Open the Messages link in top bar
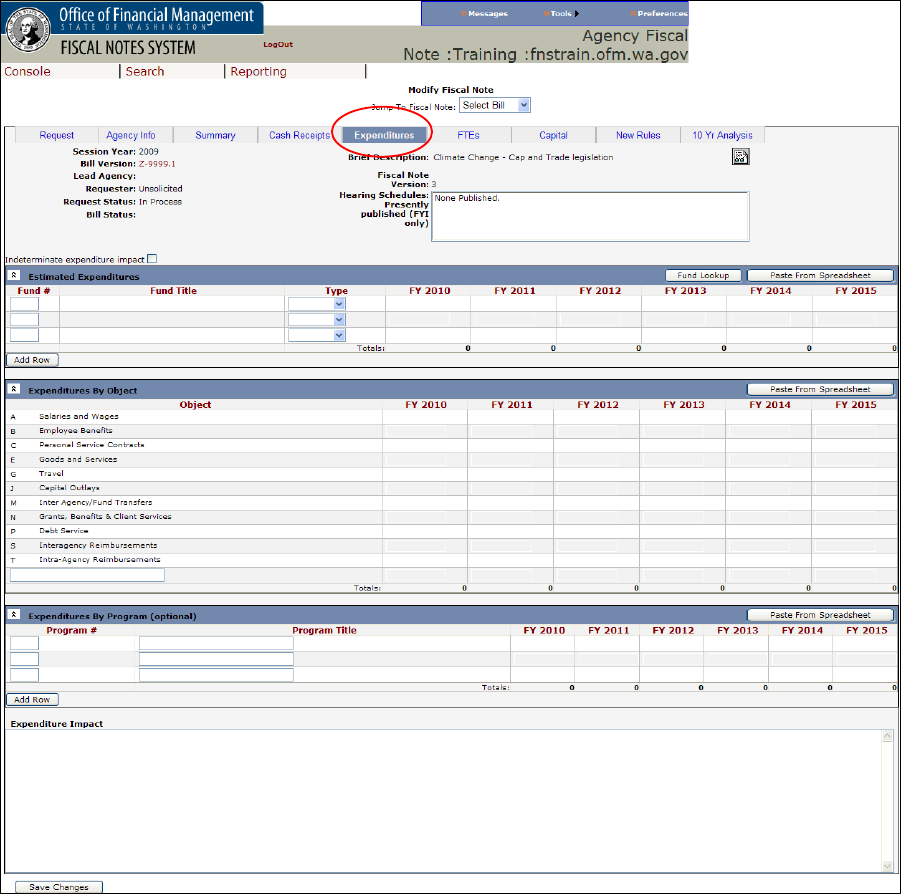 coord(484,13)
